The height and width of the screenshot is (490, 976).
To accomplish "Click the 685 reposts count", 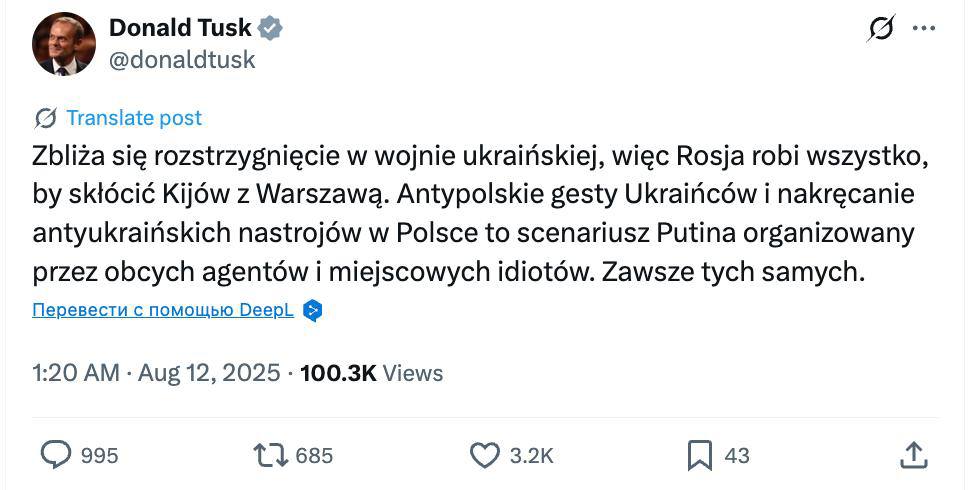I will 314,456.
